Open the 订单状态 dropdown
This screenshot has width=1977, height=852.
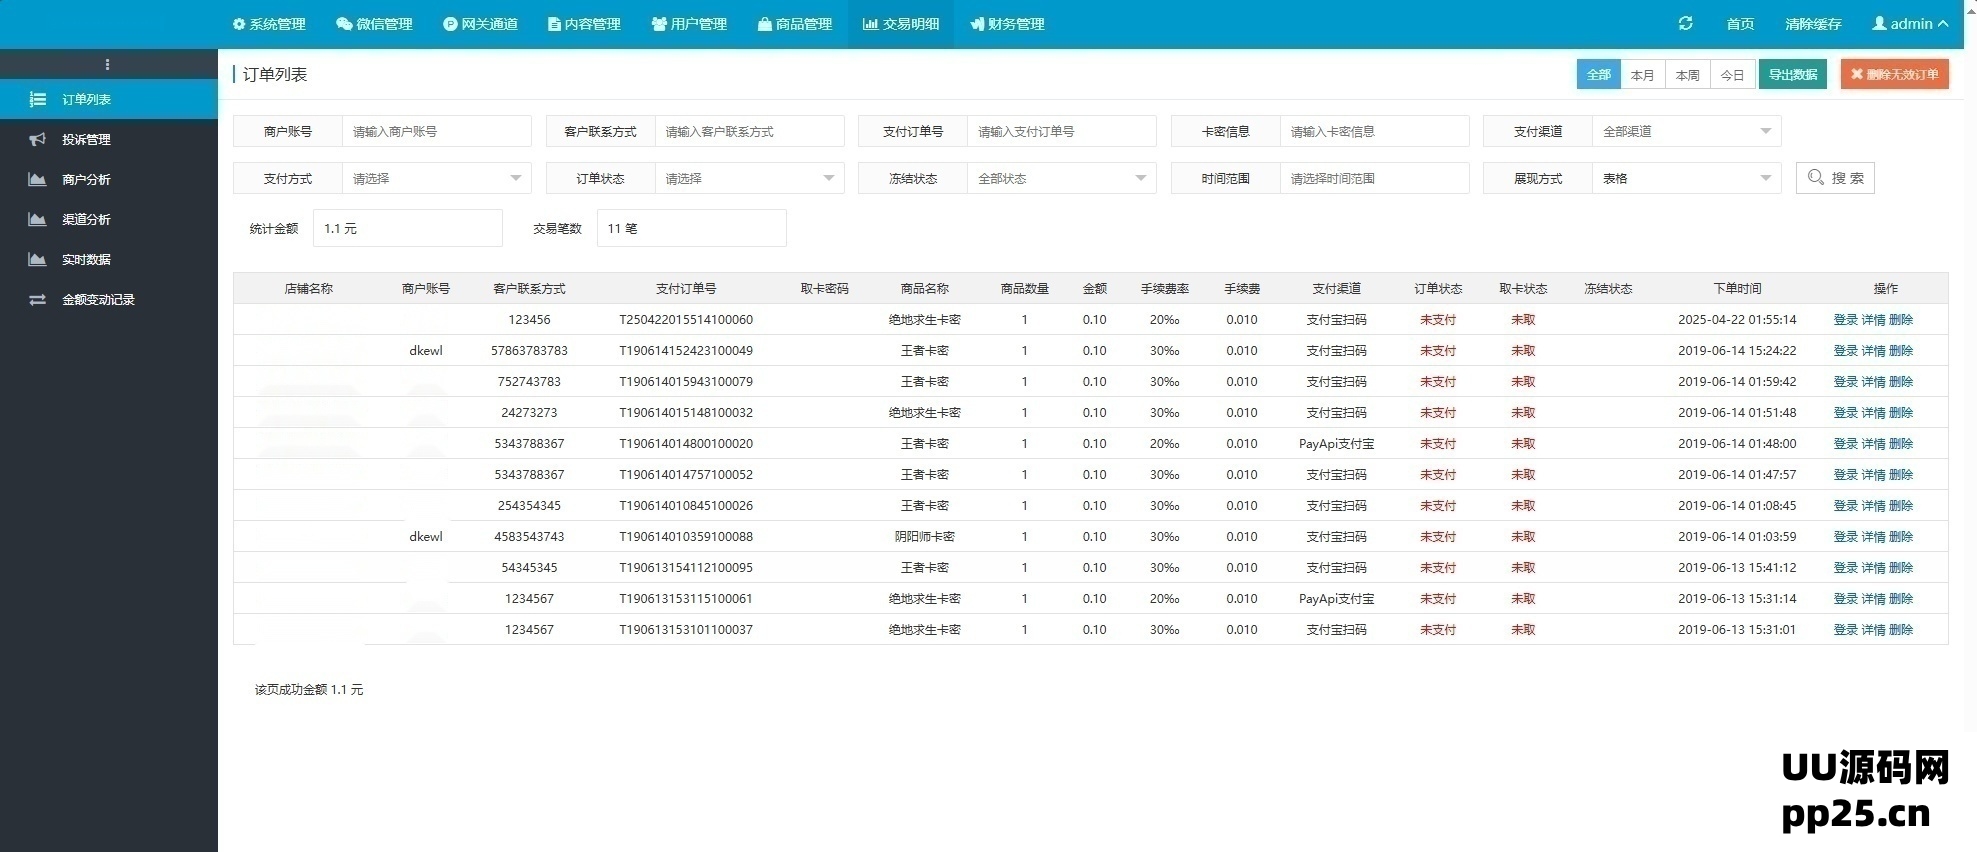748,179
